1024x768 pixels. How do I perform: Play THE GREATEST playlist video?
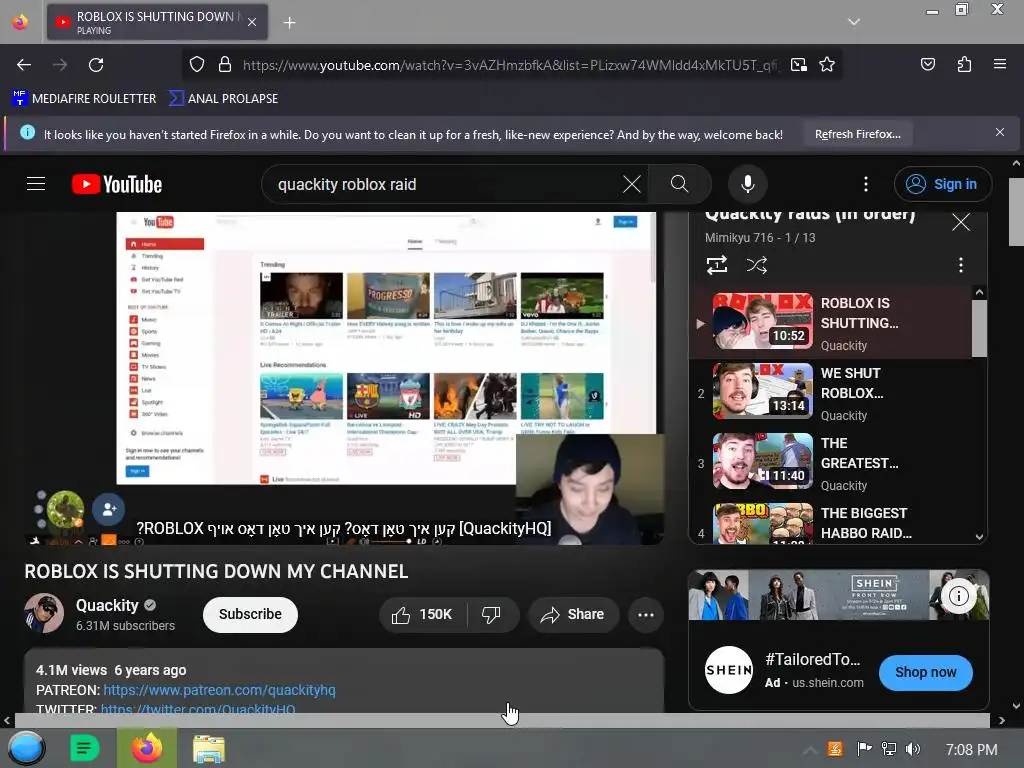point(831,464)
